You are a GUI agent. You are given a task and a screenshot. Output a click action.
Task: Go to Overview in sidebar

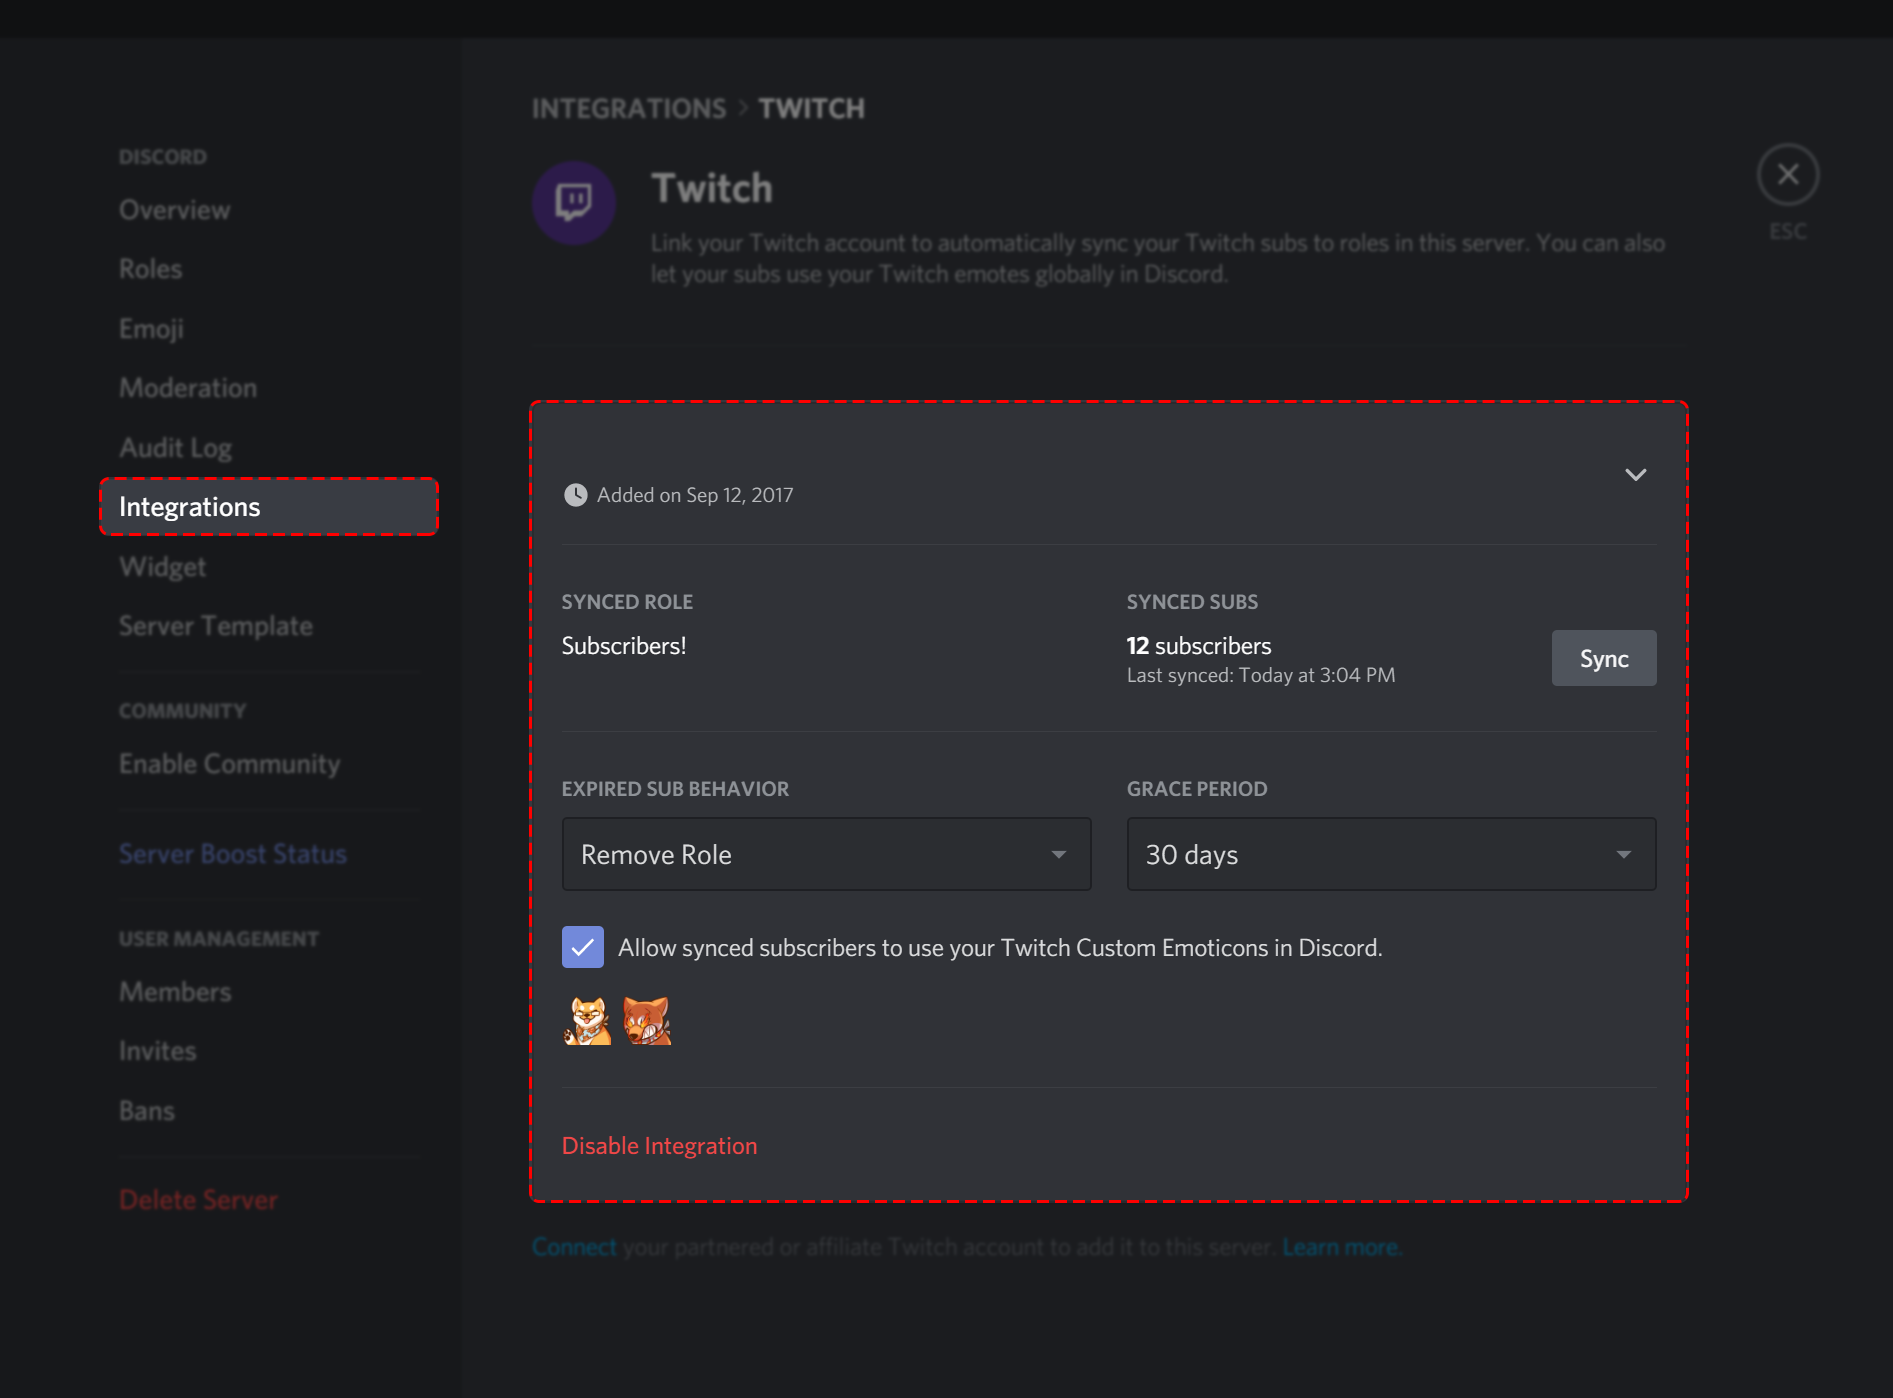click(x=175, y=210)
